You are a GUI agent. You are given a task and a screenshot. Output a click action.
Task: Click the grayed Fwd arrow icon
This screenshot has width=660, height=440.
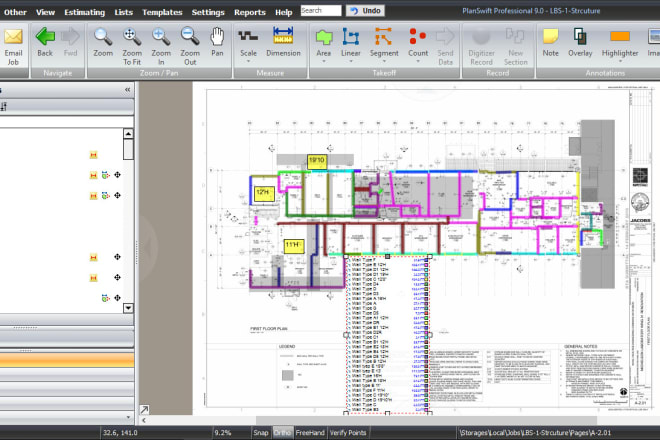pyautogui.click(x=70, y=37)
